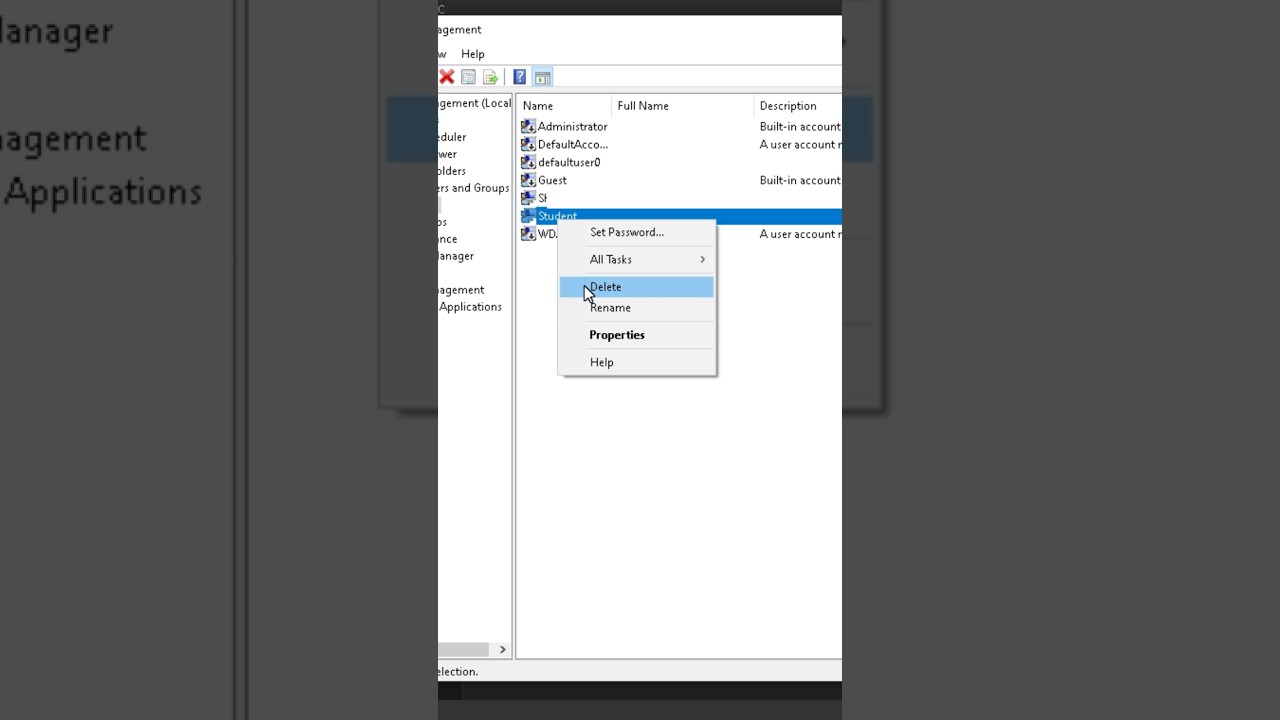Select the Administrator user account icon
Viewport: 1280px width, 720px height.
[x=528, y=127]
